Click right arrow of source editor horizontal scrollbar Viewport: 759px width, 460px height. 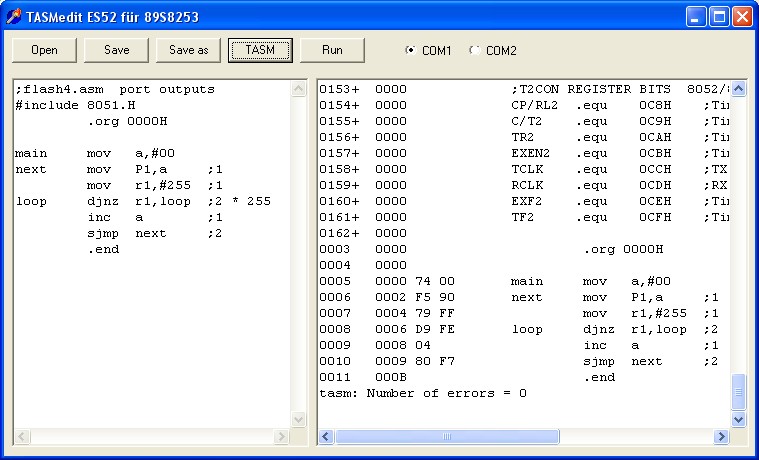coord(282,437)
